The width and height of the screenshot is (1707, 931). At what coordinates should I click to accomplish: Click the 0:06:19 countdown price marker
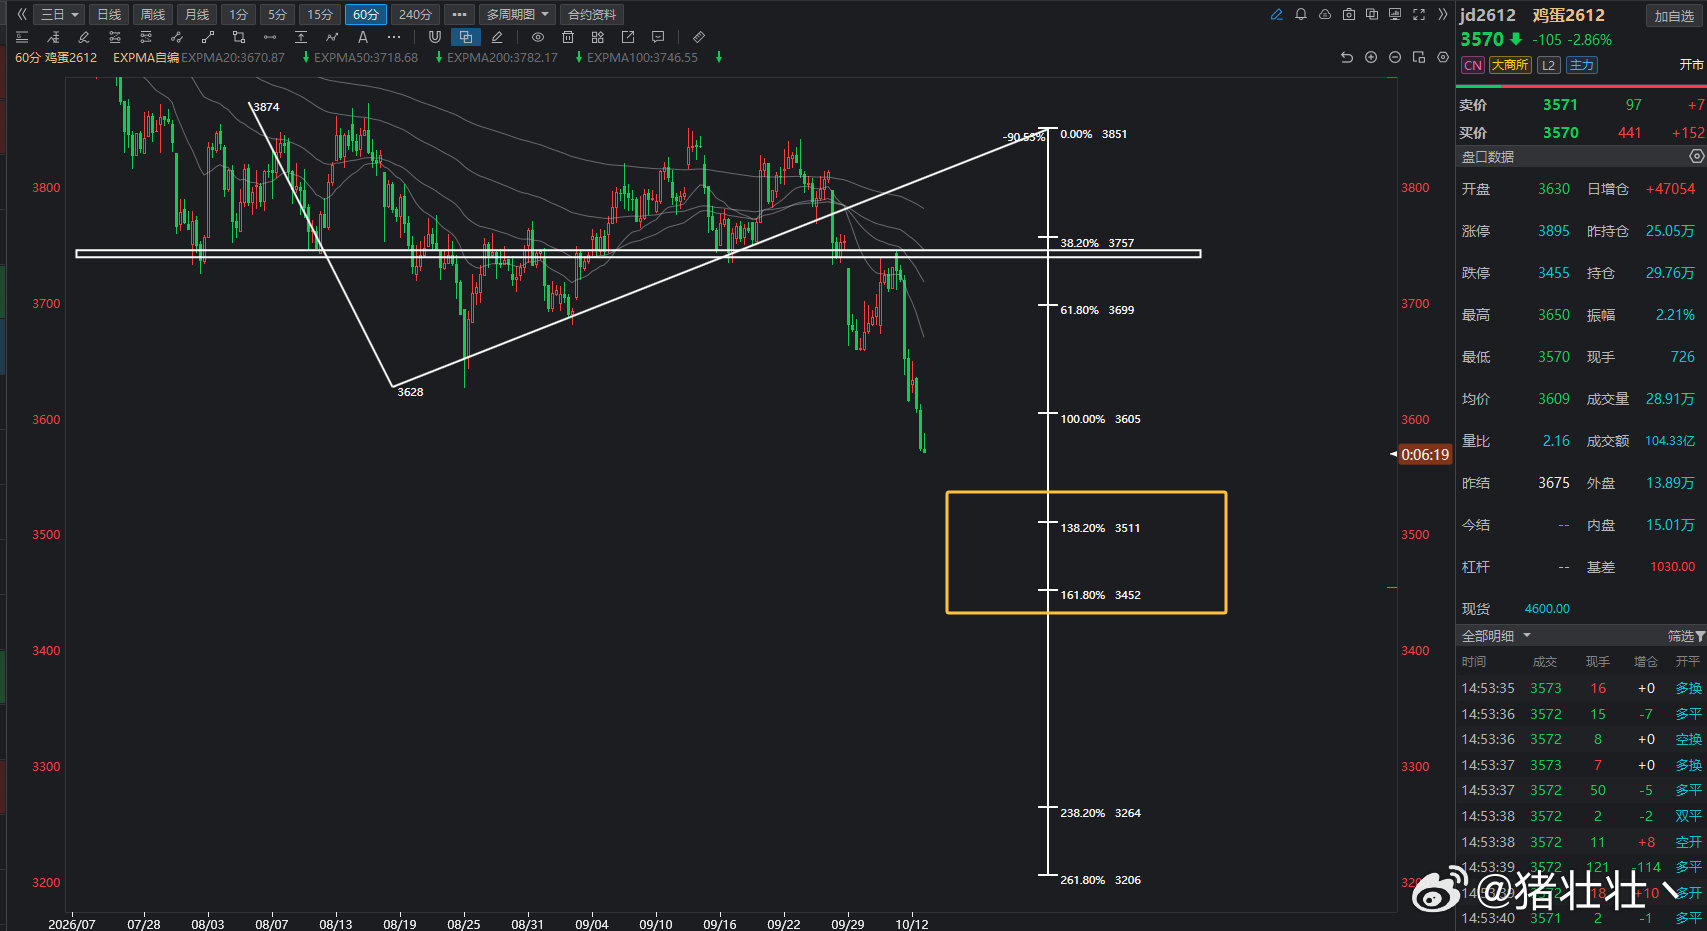pyautogui.click(x=1424, y=454)
